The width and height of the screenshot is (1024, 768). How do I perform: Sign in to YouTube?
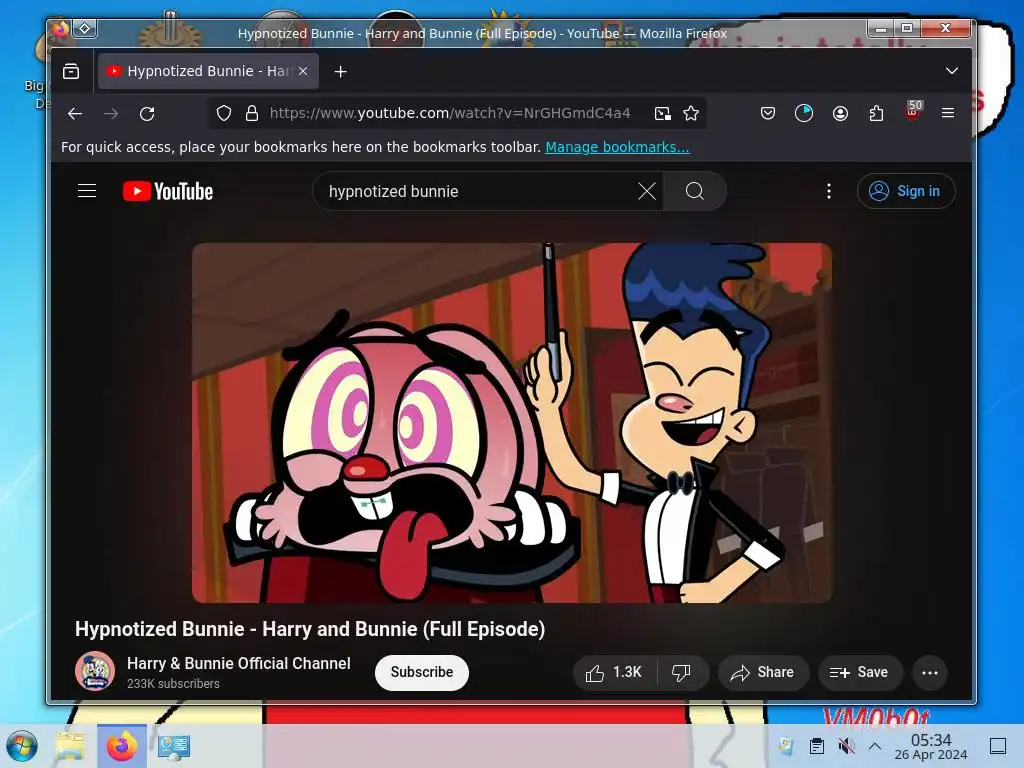pyautogui.click(x=906, y=191)
